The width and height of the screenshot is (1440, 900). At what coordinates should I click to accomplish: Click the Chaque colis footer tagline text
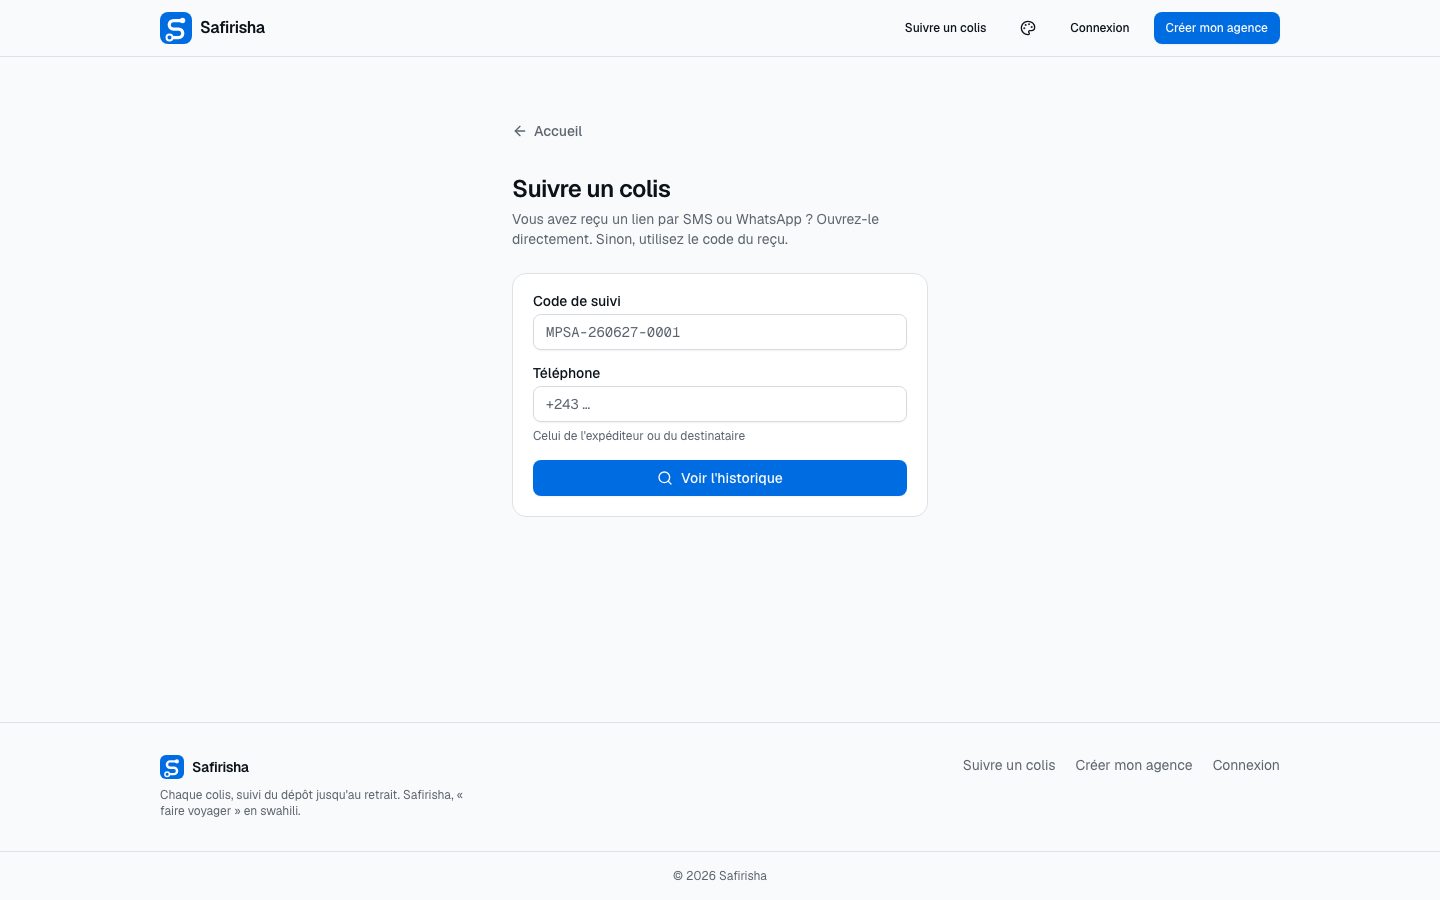tap(311, 803)
